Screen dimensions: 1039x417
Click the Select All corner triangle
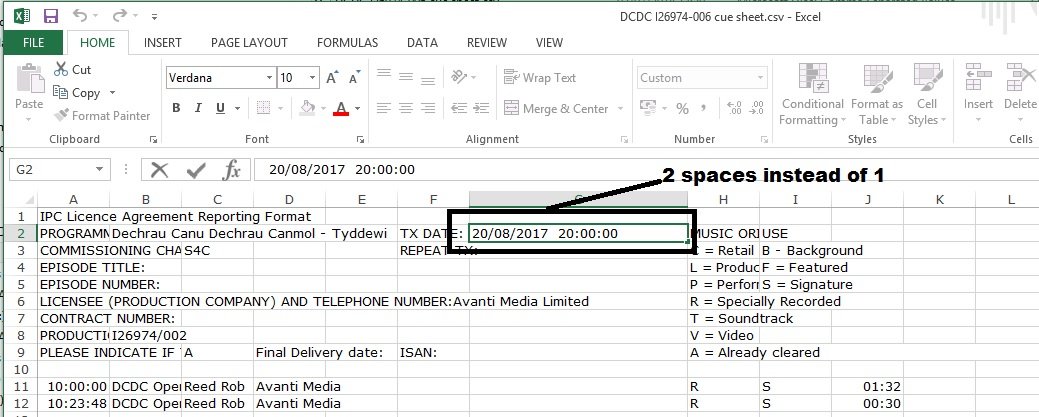[x=28, y=199]
